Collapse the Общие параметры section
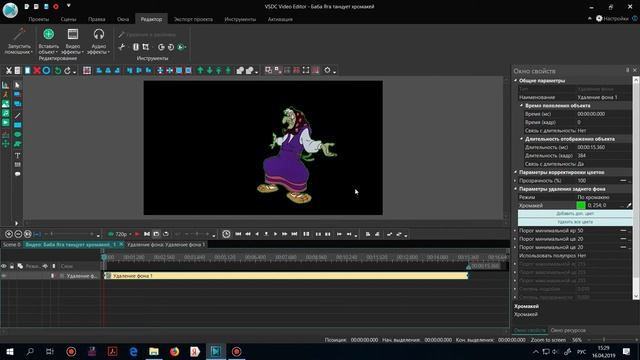The height and width of the screenshot is (360, 640). [x=516, y=80]
